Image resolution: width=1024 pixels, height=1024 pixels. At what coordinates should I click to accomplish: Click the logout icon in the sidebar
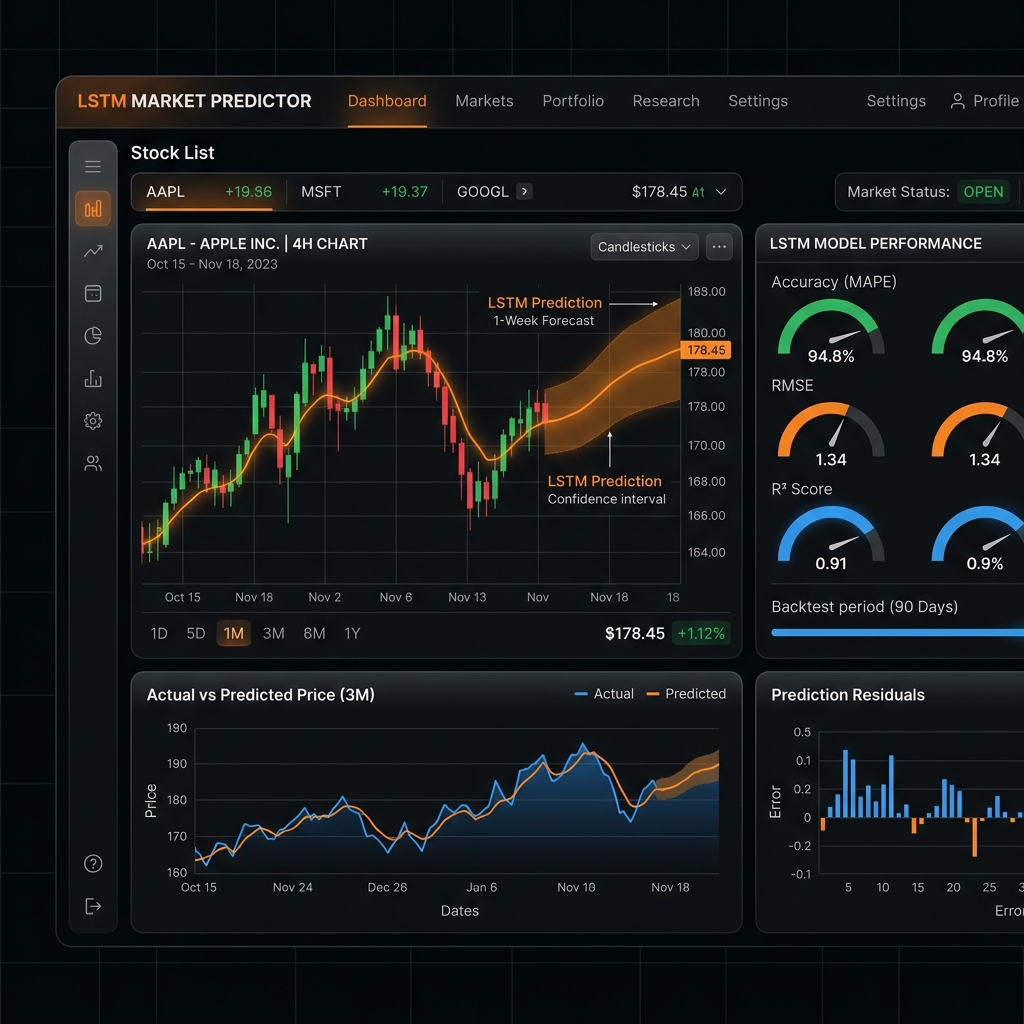pyautogui.click(x=93, y=906)
